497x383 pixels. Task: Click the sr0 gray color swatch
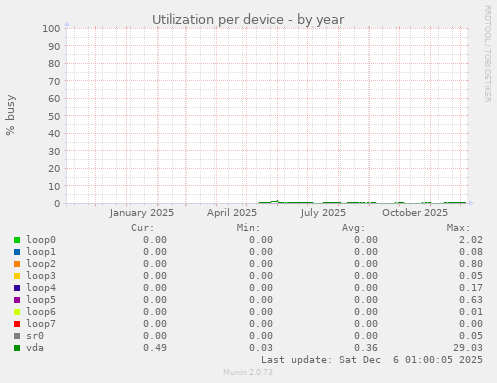pyautogui.click(x=17, y=336)
